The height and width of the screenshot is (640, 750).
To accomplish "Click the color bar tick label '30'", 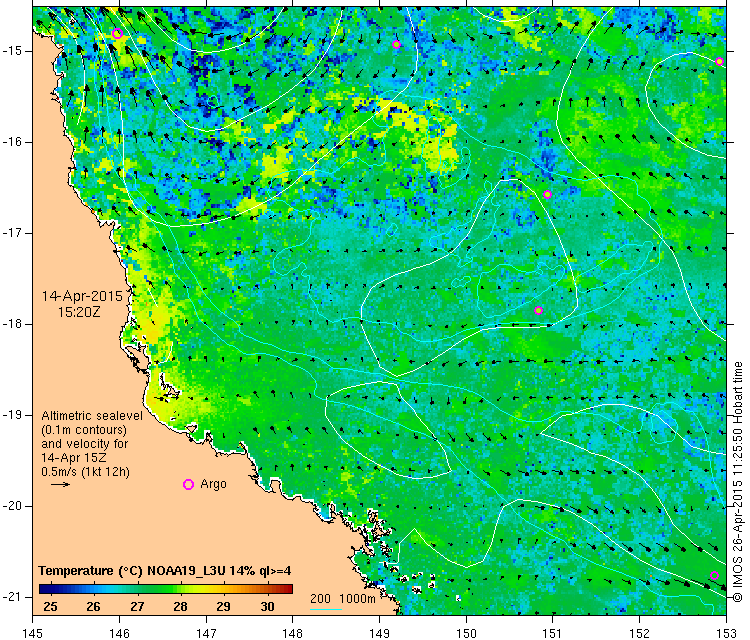I will coord(267,607).
